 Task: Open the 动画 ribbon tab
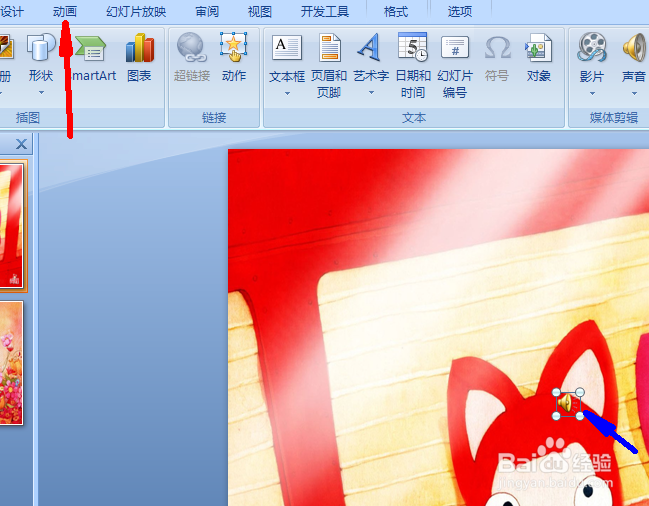pos(65,12)
